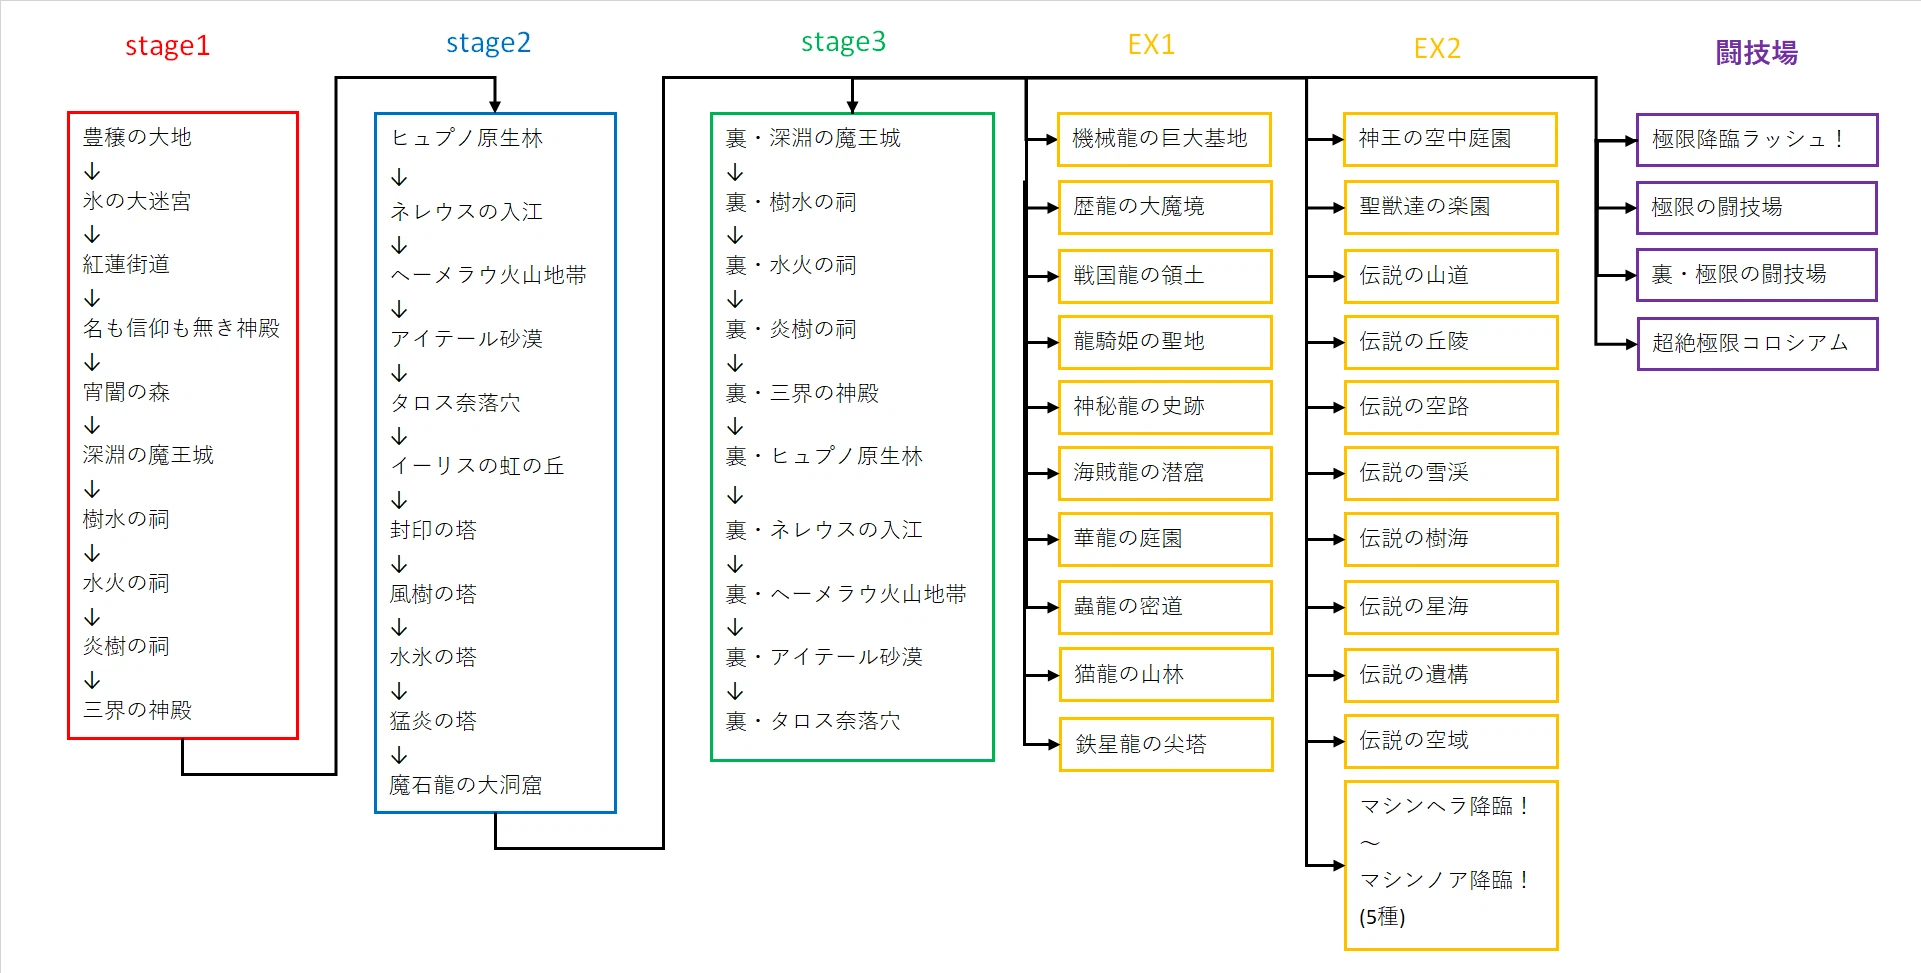Select 裏・深淵の魔王城 entry
The image size is (1921, 973).
point(813,138)
